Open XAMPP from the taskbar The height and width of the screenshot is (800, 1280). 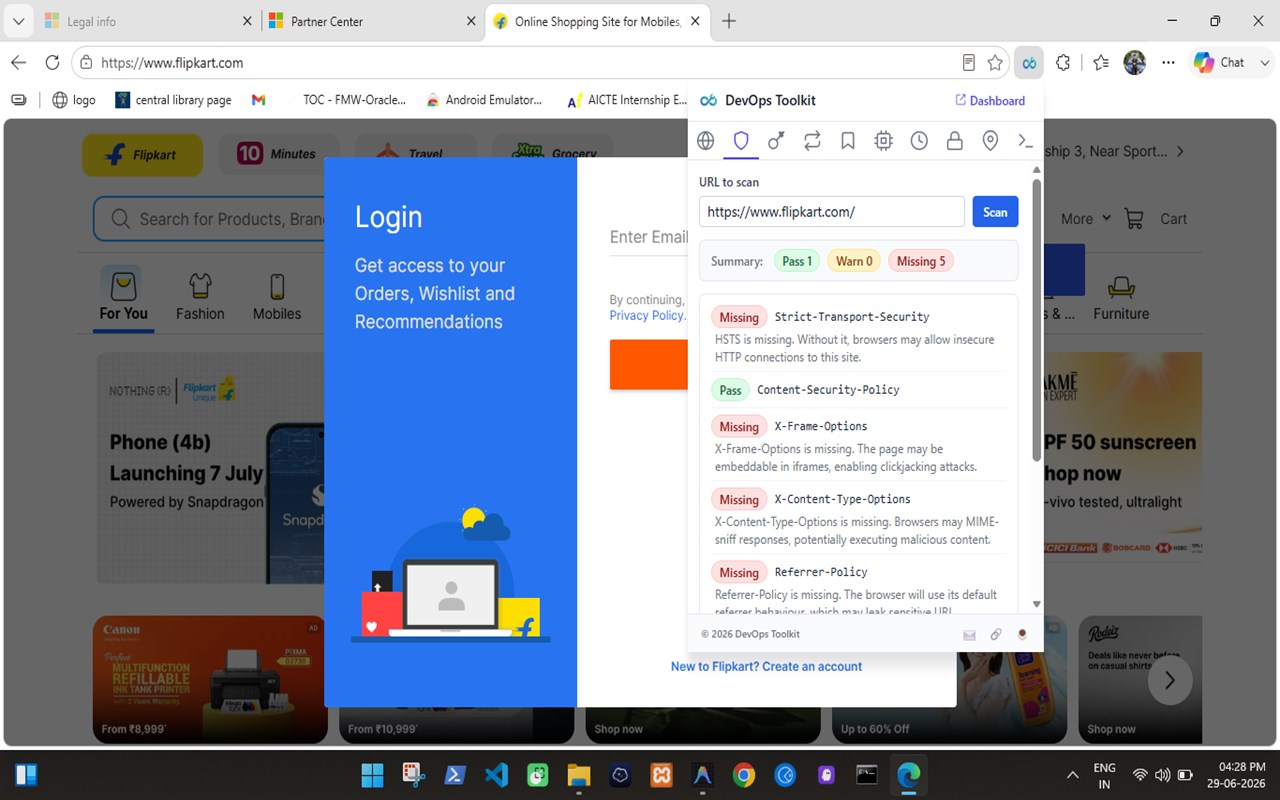tap(661, 775)
